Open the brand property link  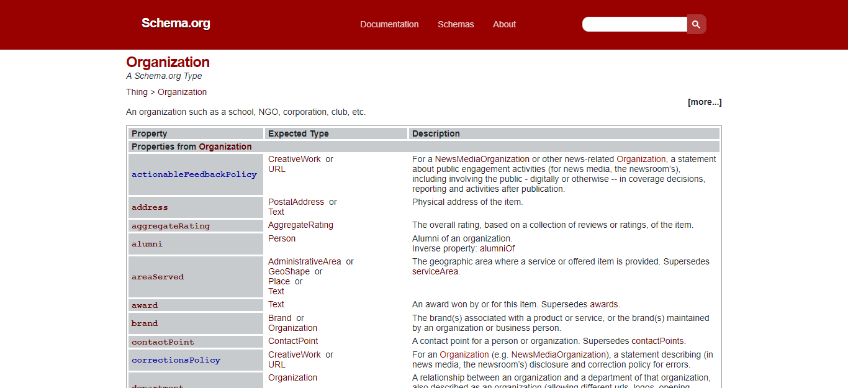(144, 323)
